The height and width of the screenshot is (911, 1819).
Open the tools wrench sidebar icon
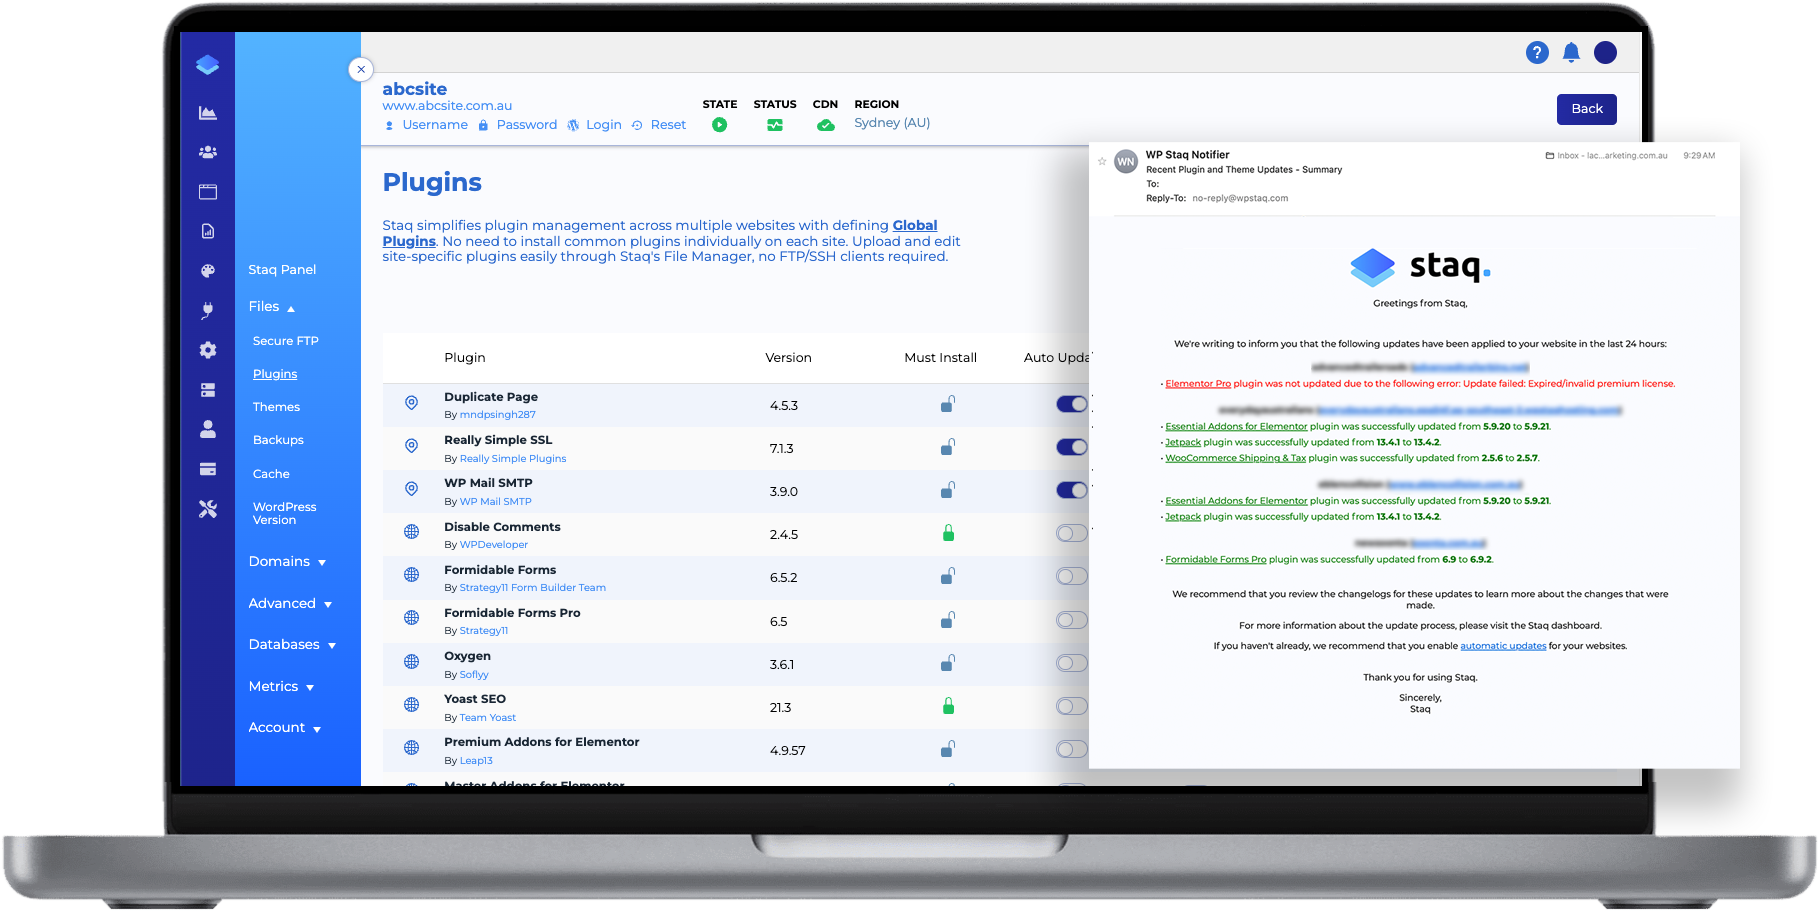pyautogui.click(x=208, y=509)
